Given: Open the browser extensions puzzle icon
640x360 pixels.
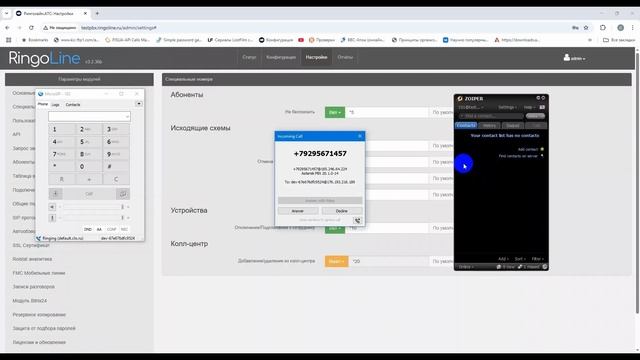Looking at the screenshot, I should [603, 28].
